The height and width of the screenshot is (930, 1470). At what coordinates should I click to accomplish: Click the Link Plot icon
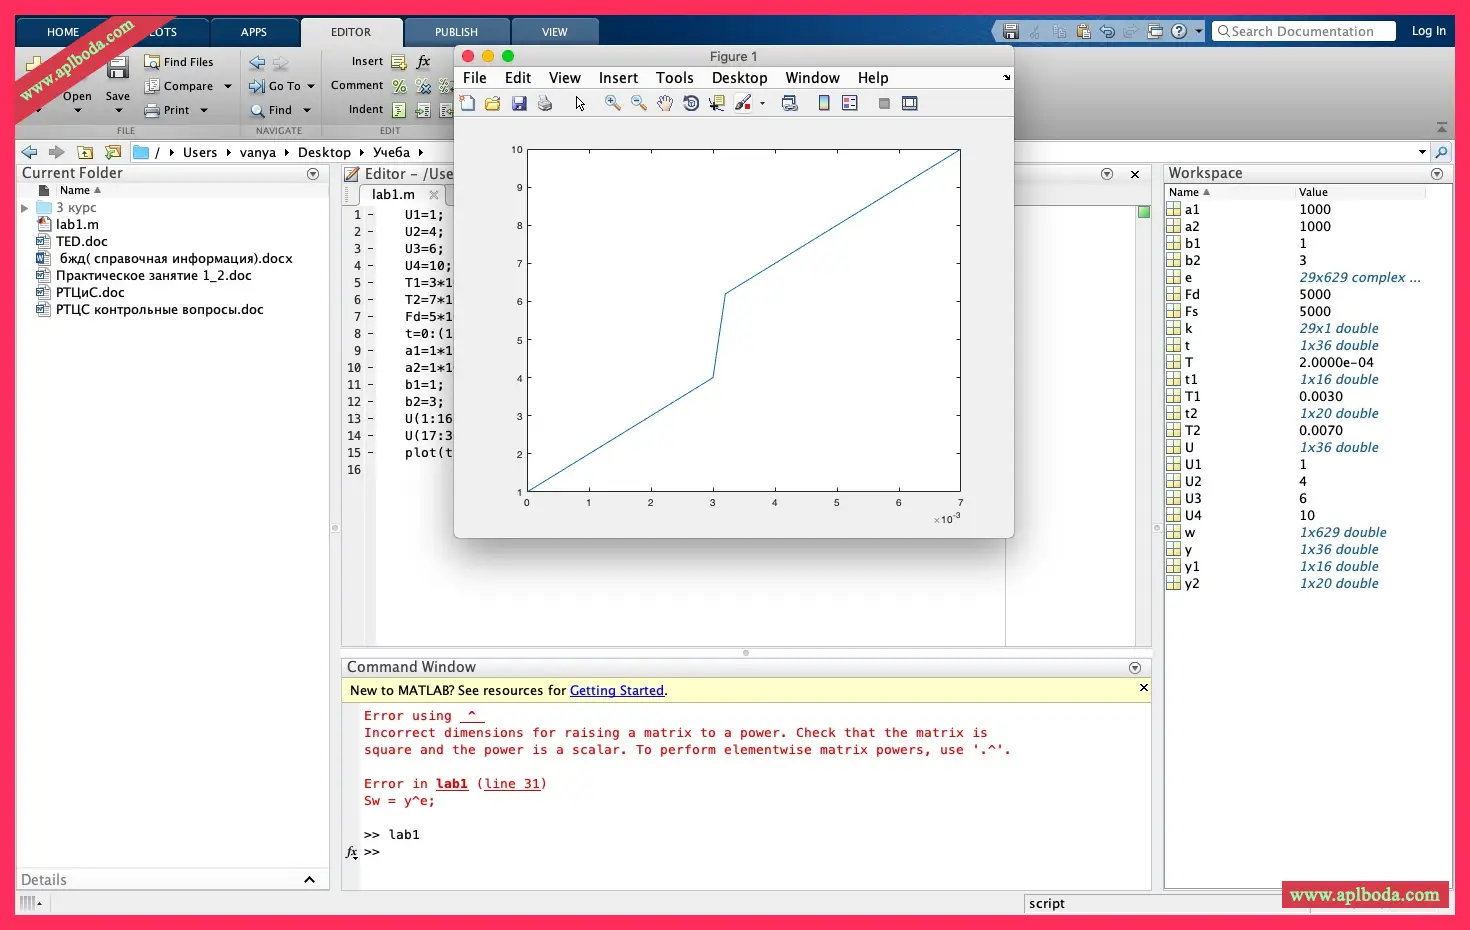click(790, 103)
